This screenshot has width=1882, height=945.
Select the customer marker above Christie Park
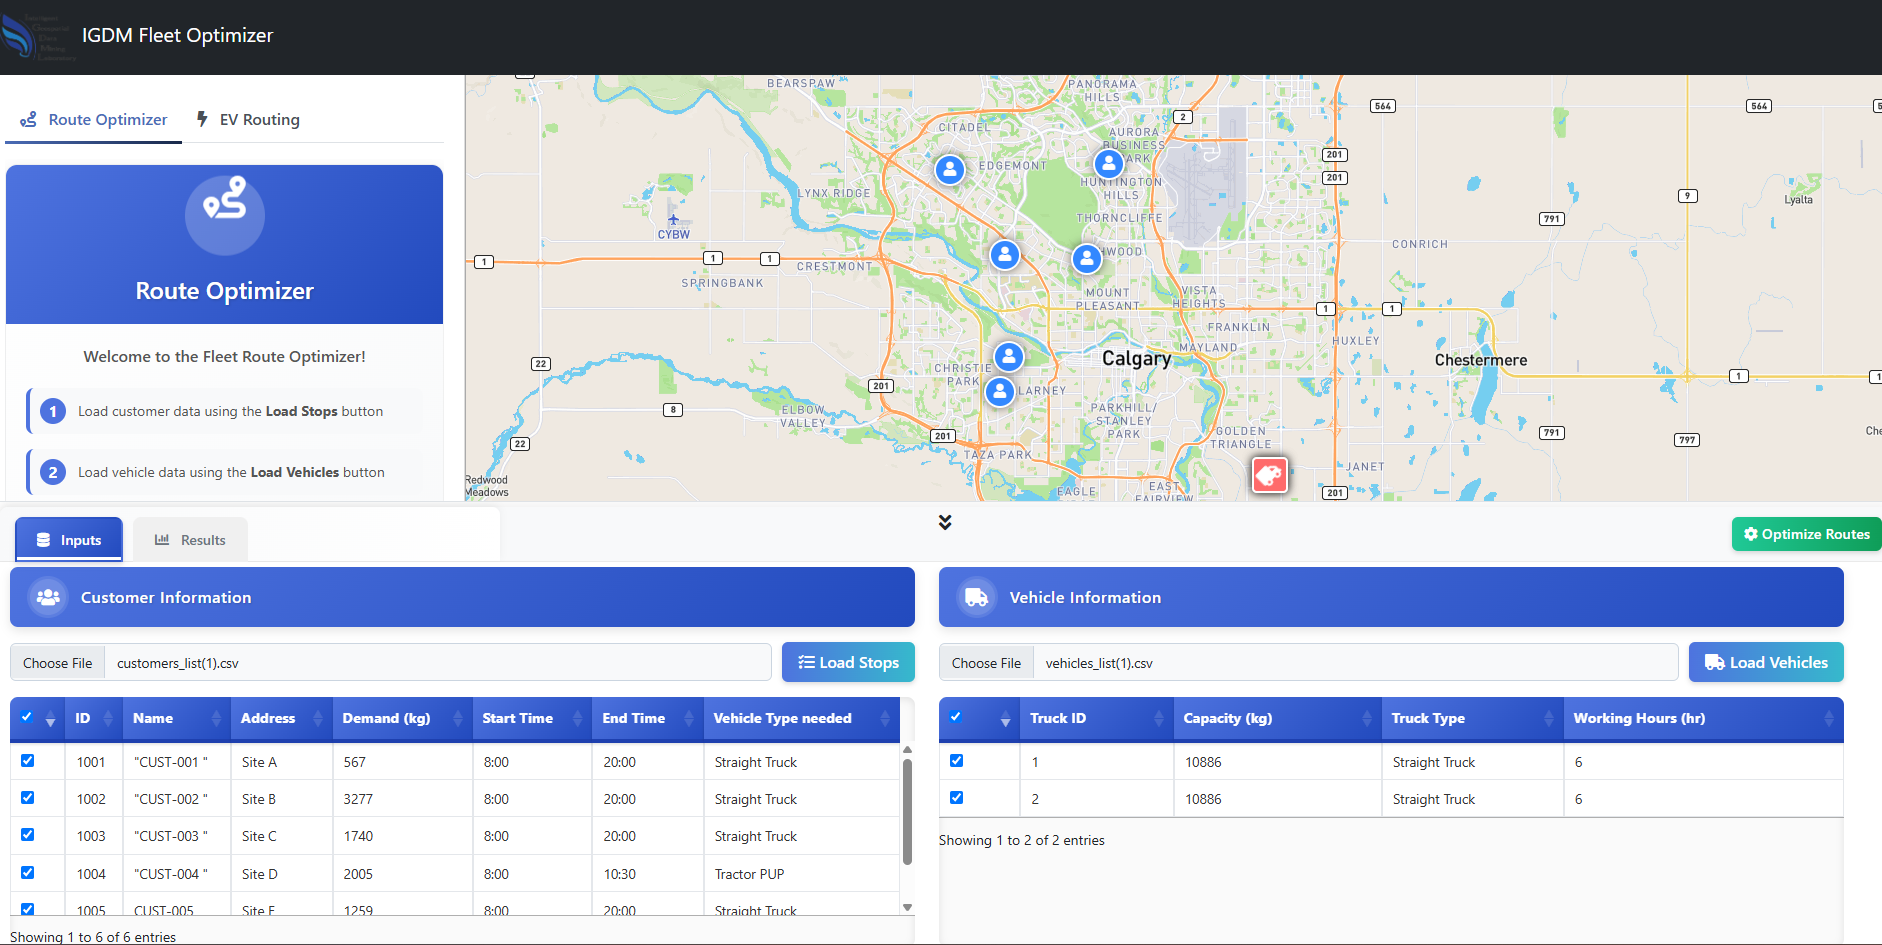(x=1009, y=356)
